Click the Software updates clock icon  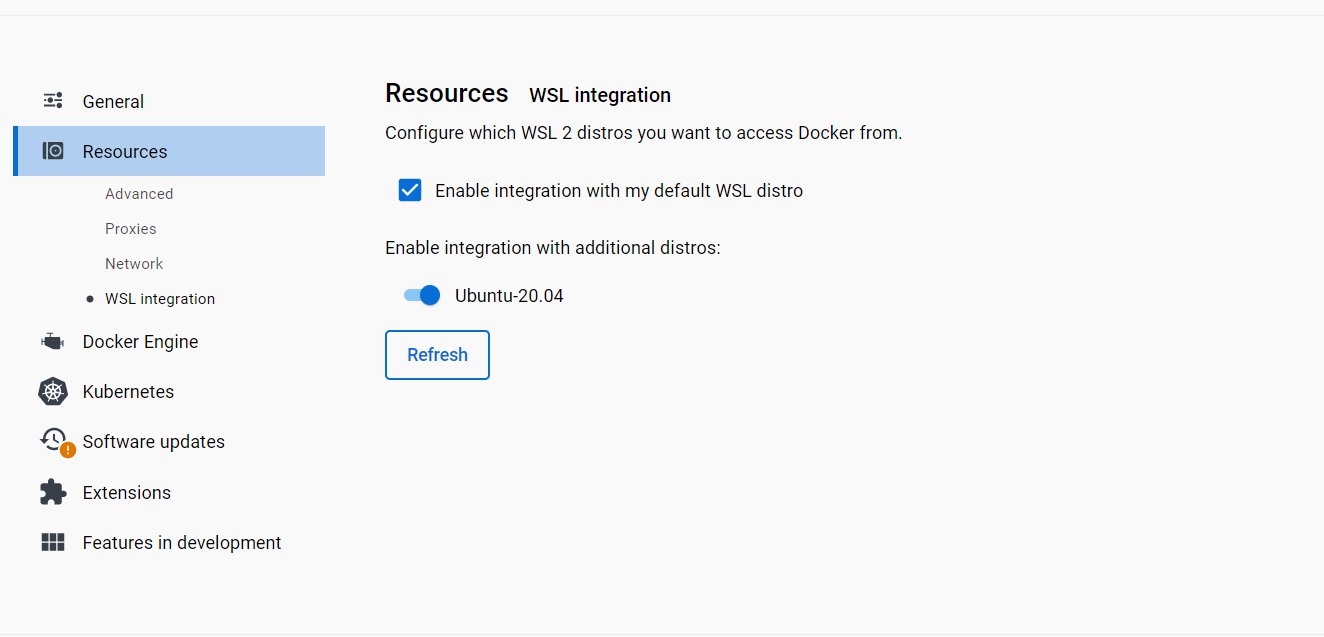pyautogui.click(x=53, y=439)
